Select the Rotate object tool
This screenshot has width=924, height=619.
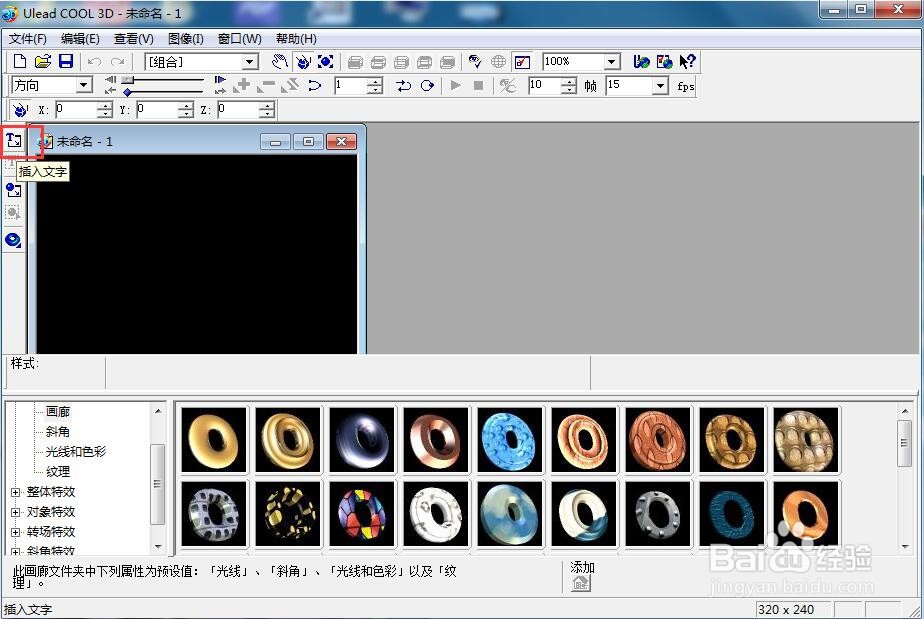point(303,61)
